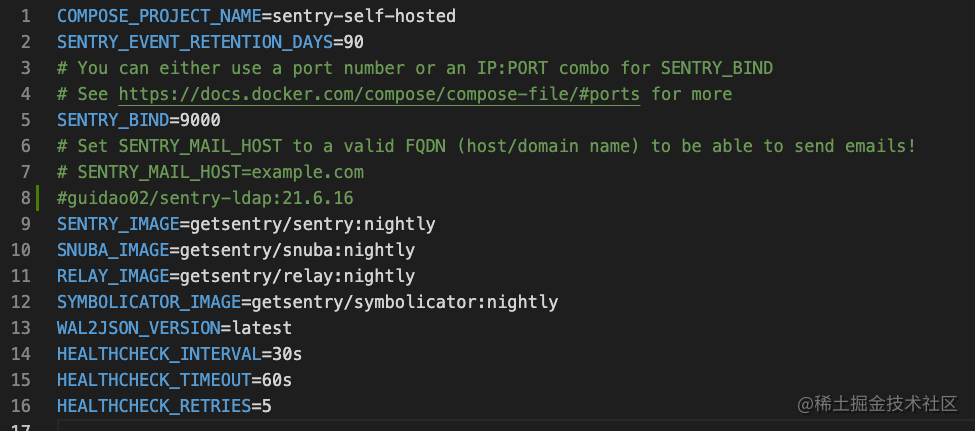Click SENTRY_EVENT_RETENTION_DAYS key
This screenshot has width=975, height=431.
tap(195, 42)
